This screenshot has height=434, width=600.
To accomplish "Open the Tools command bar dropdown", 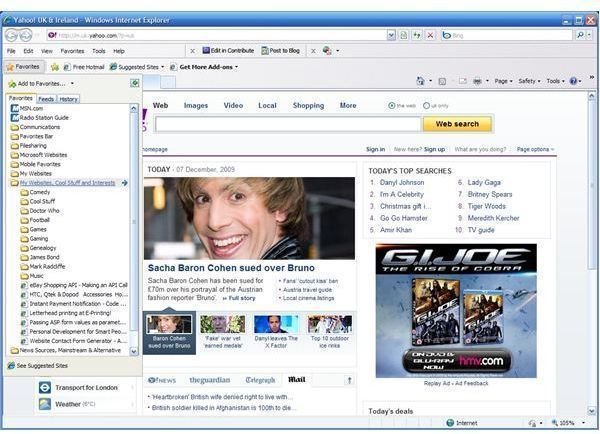I will pyautogui.click(x=555, y=81).
